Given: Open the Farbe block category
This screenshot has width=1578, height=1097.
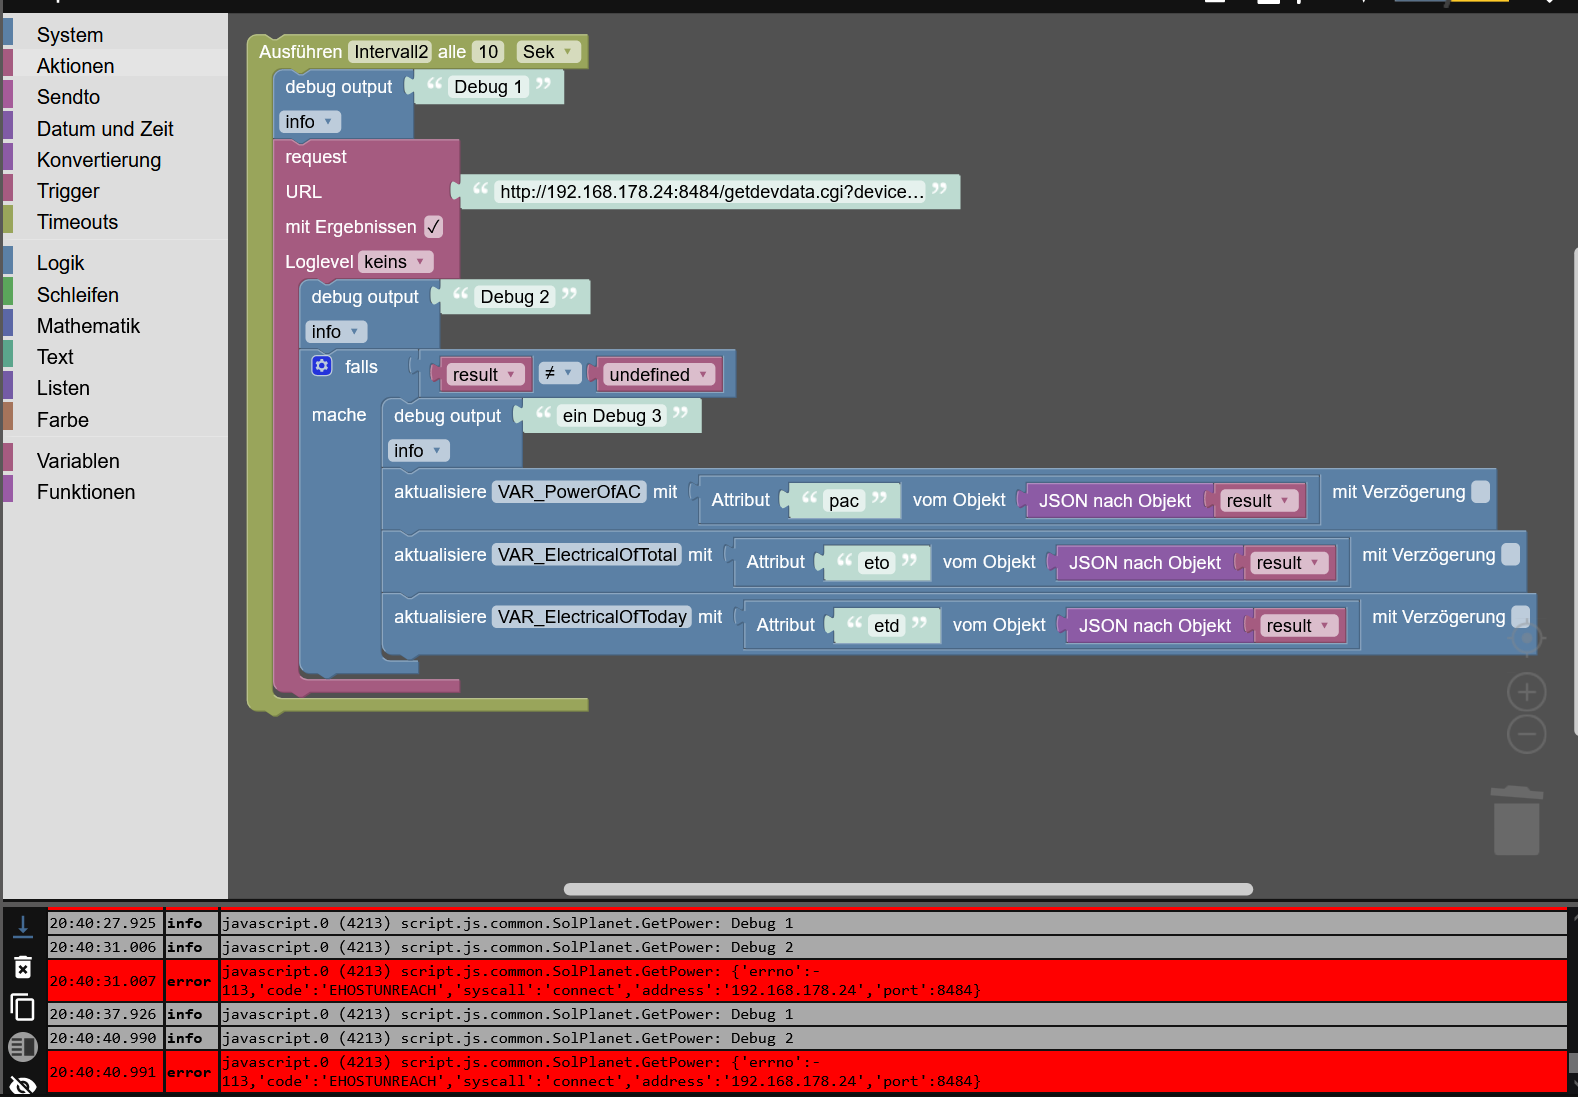Looking at the screenshot, I should pyautogui.click(x=115, y=420).
